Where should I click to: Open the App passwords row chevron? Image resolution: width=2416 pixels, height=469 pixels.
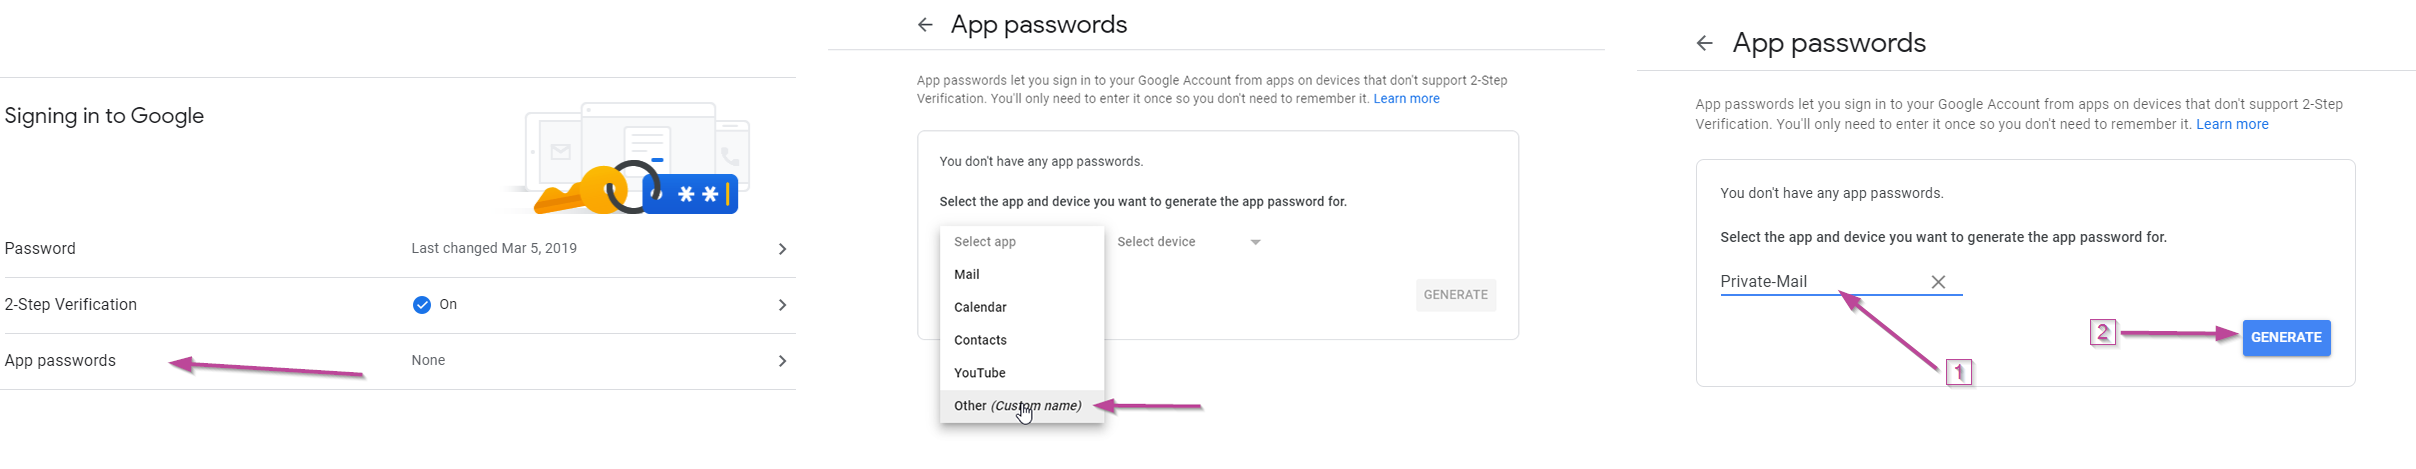click(782, 361)
